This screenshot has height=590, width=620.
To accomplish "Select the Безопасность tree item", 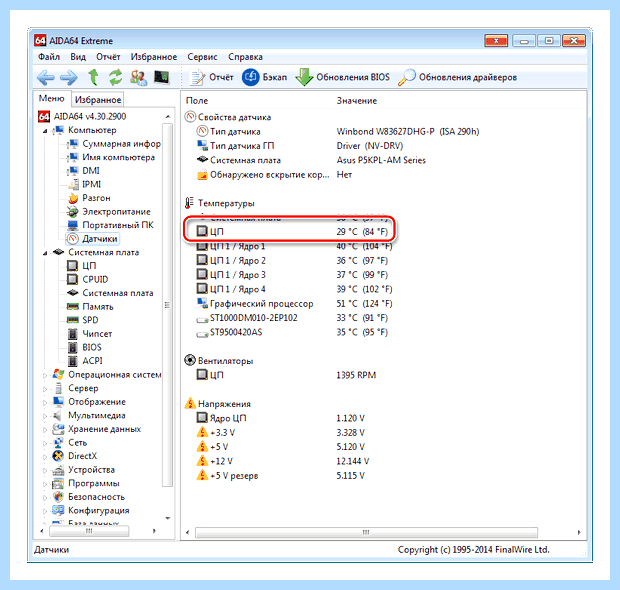I will pos(89,497).
